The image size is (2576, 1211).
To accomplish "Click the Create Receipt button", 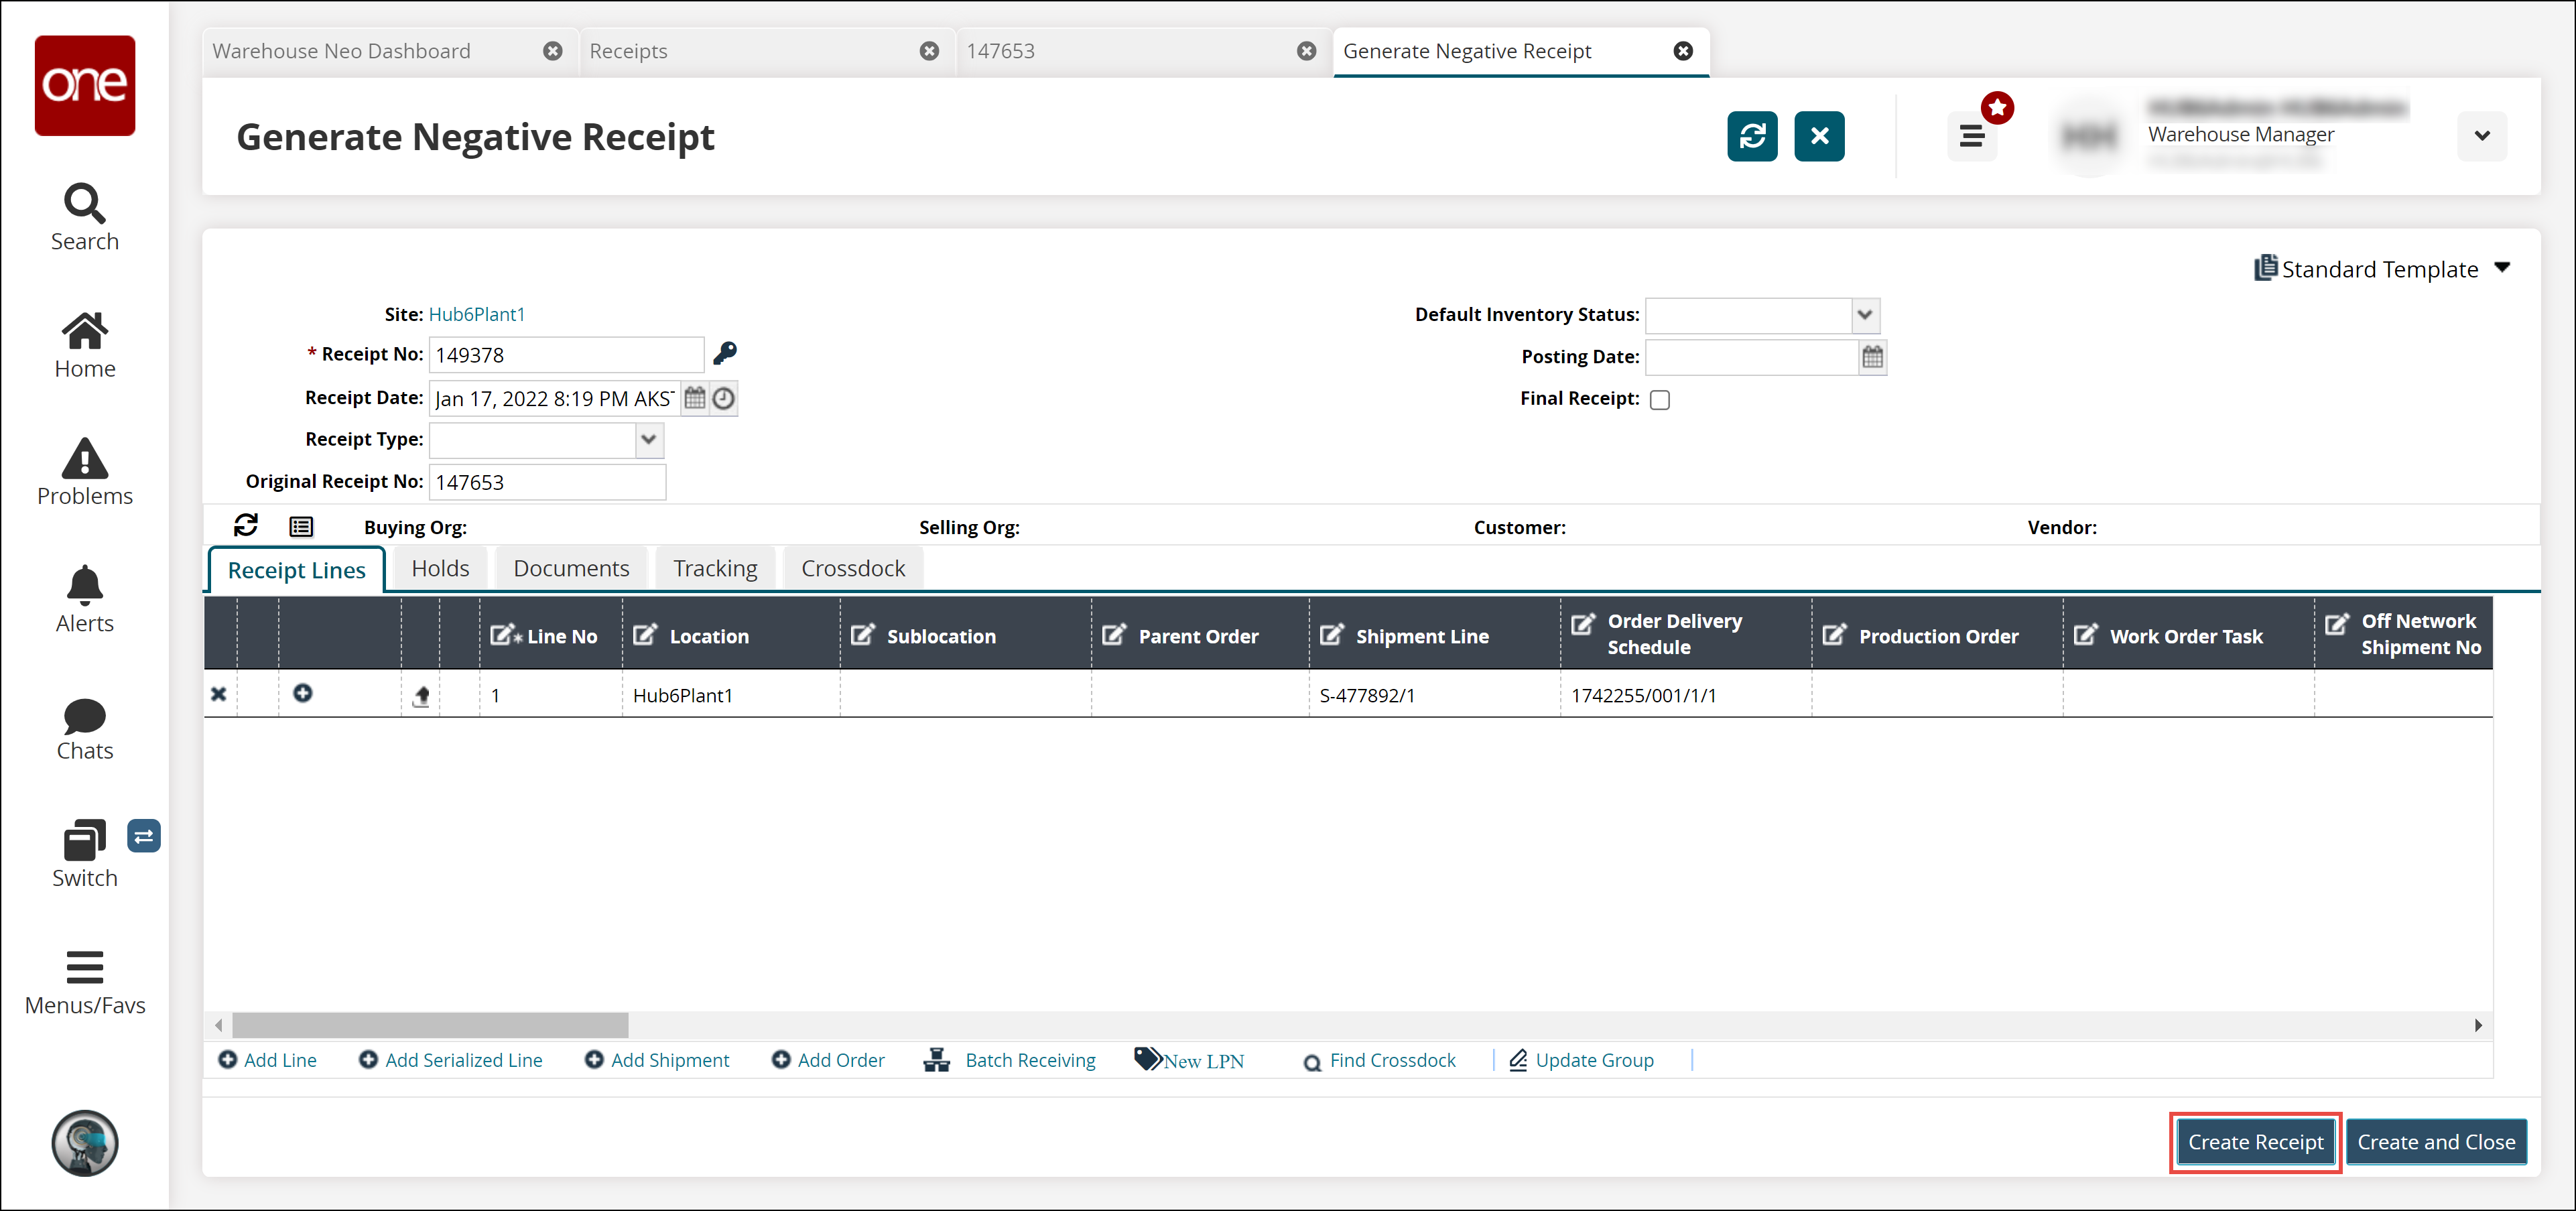I will tap(2255, 1142).
